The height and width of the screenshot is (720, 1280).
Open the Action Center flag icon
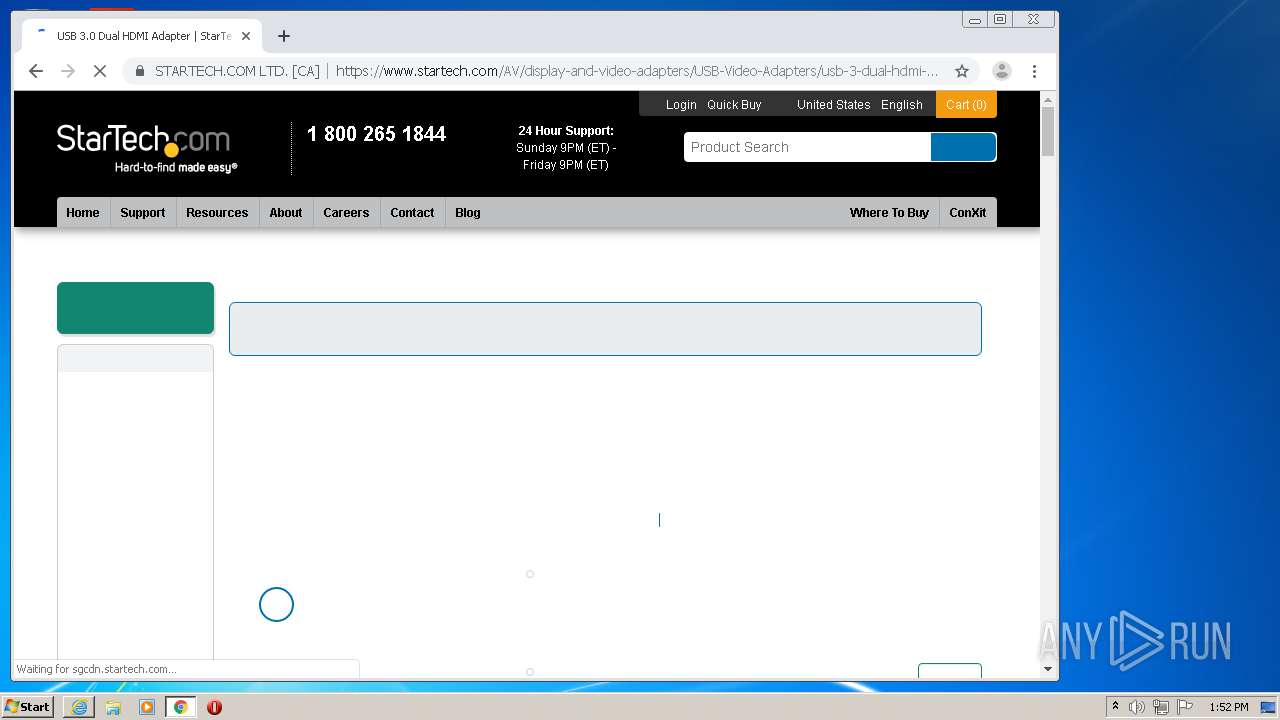click(x=1185, y=707)
